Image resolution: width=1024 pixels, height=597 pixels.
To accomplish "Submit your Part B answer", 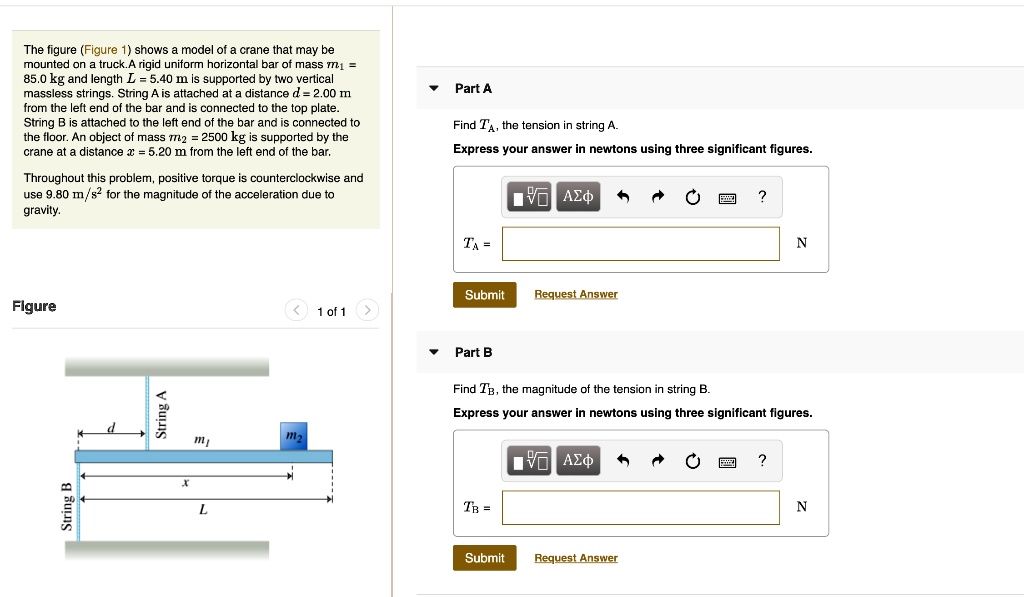I will [484, 558].
